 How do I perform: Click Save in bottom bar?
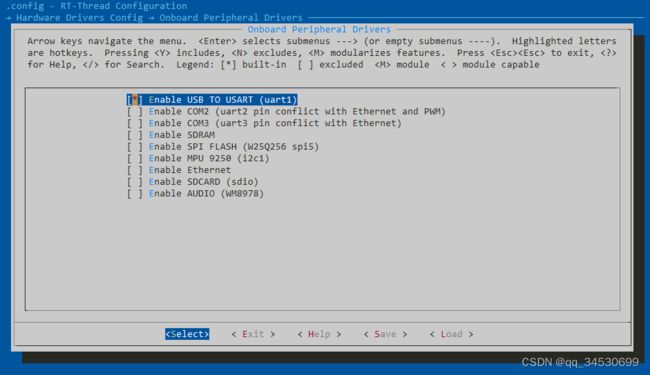click(x=386, y=334)
